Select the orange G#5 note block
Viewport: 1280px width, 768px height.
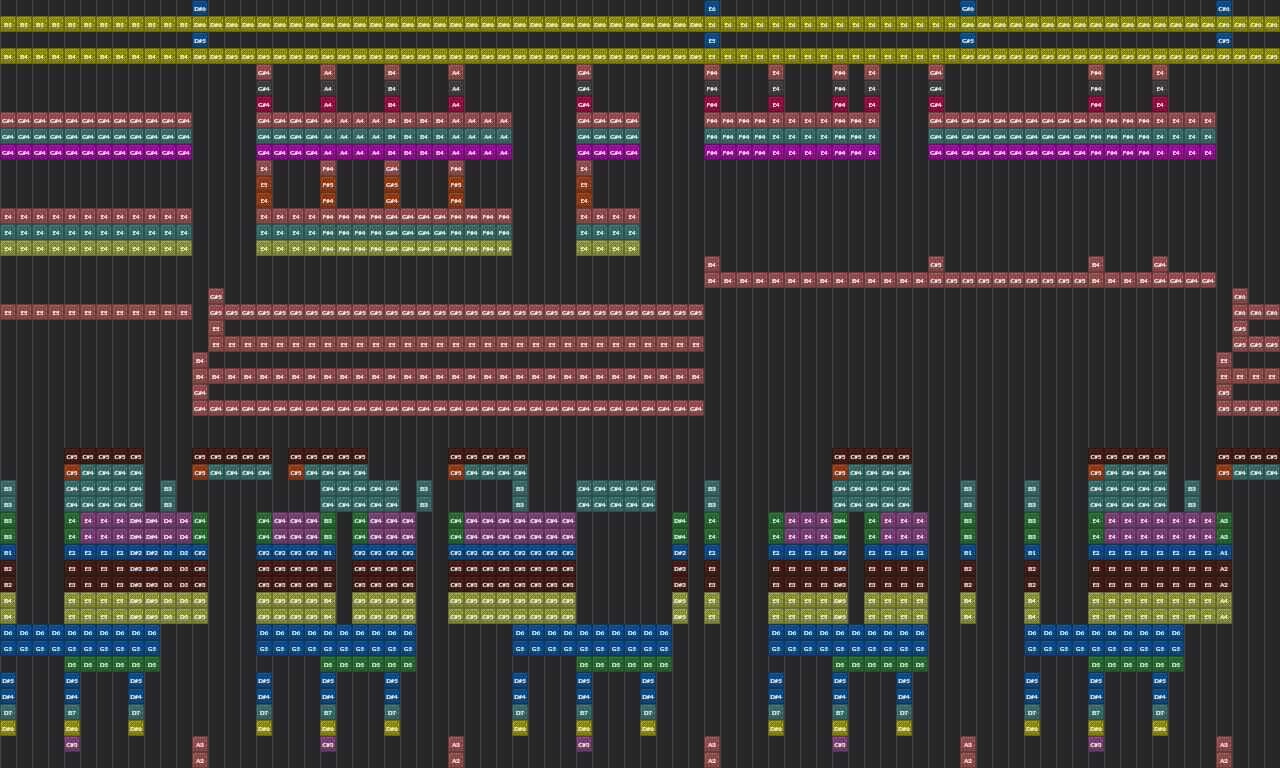point(392,184)
